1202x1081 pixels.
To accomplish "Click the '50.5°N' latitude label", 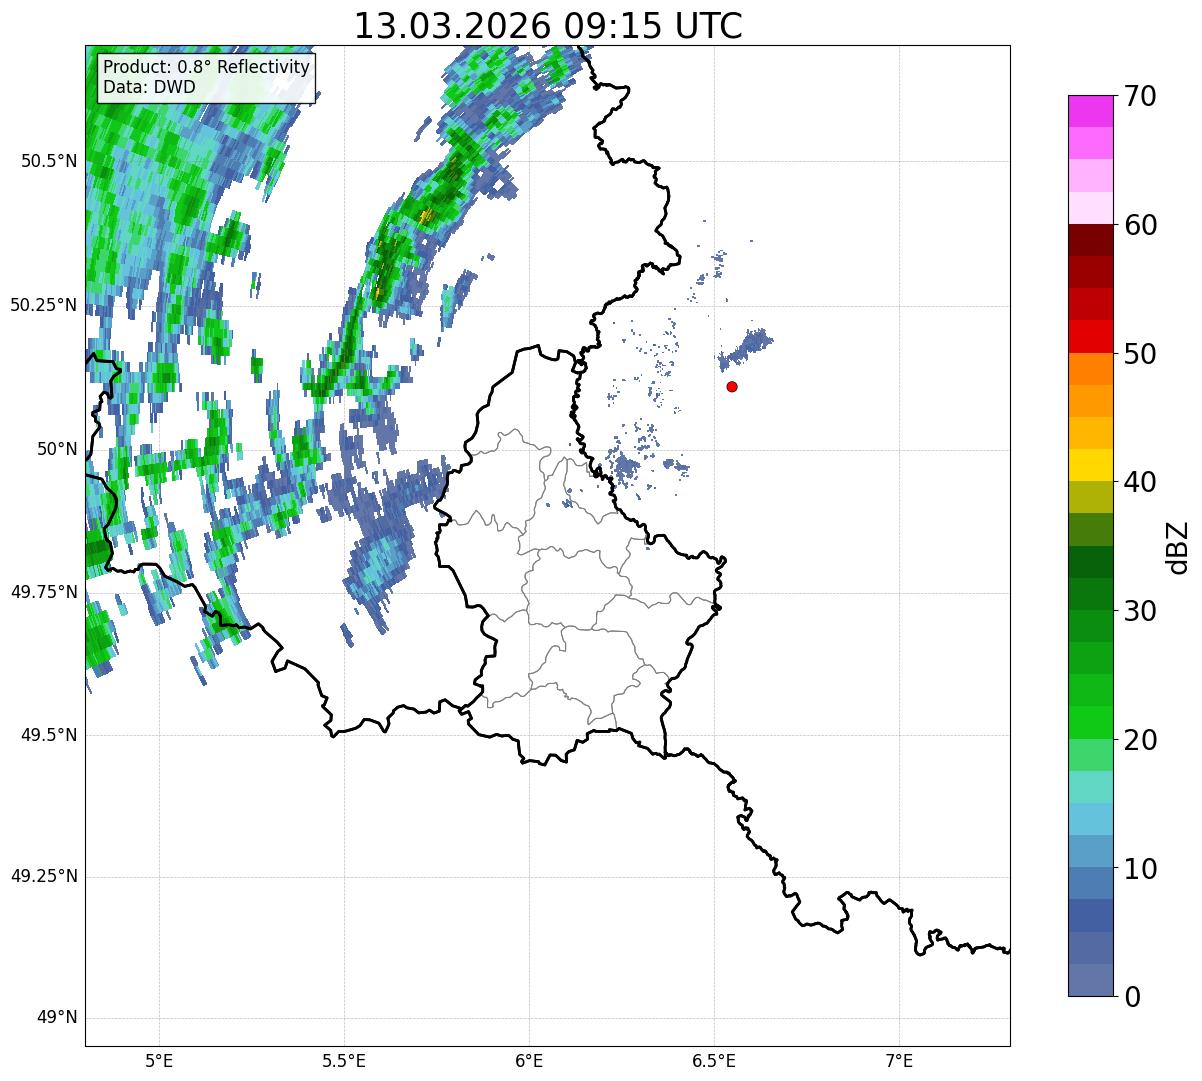I will (49, 161).
